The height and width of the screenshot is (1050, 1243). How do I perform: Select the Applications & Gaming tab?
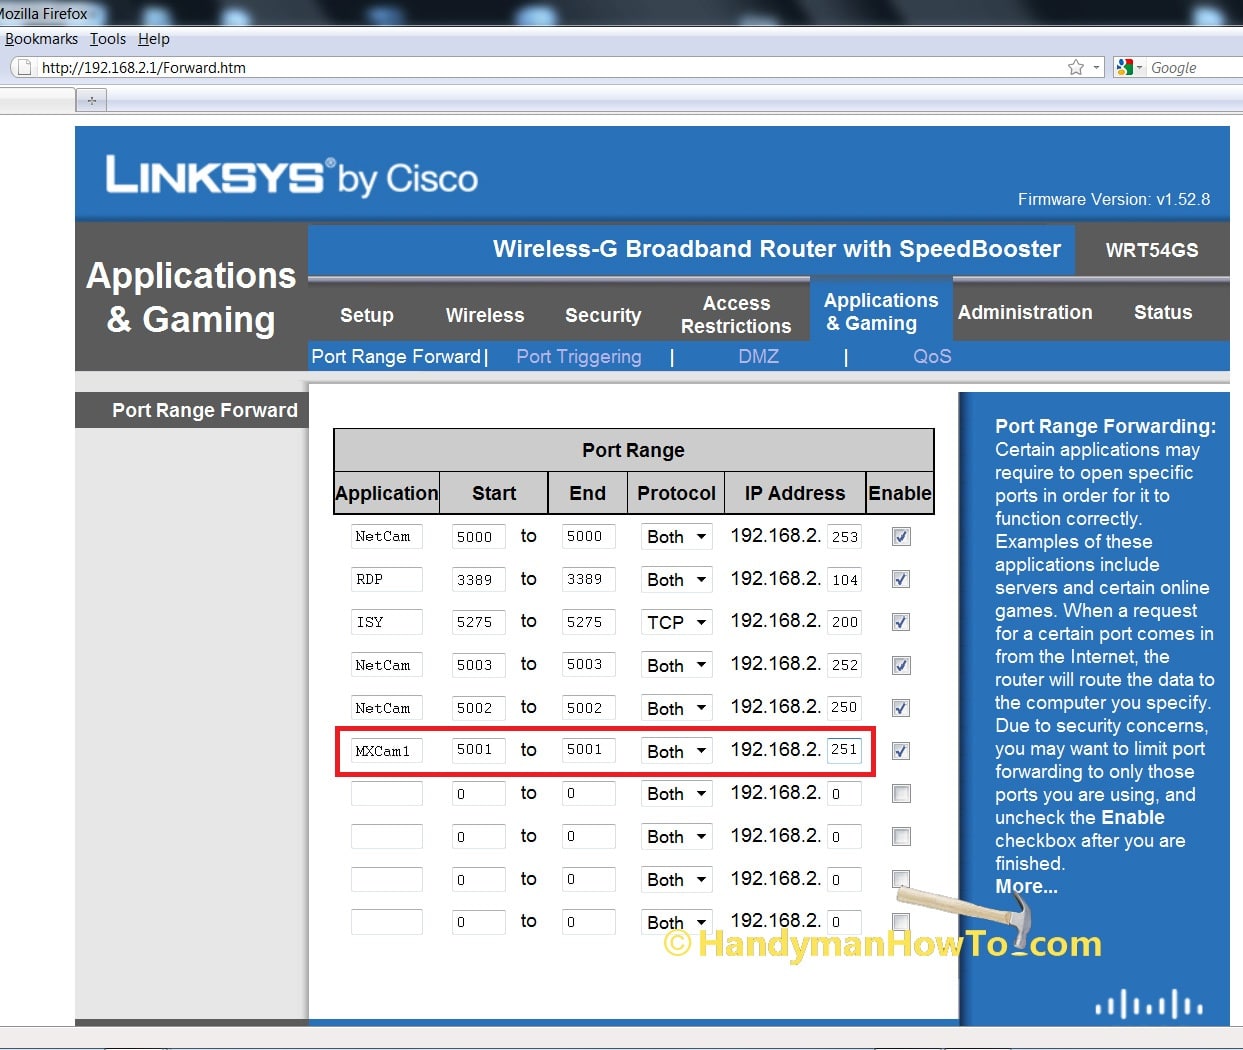coord(880,311)
